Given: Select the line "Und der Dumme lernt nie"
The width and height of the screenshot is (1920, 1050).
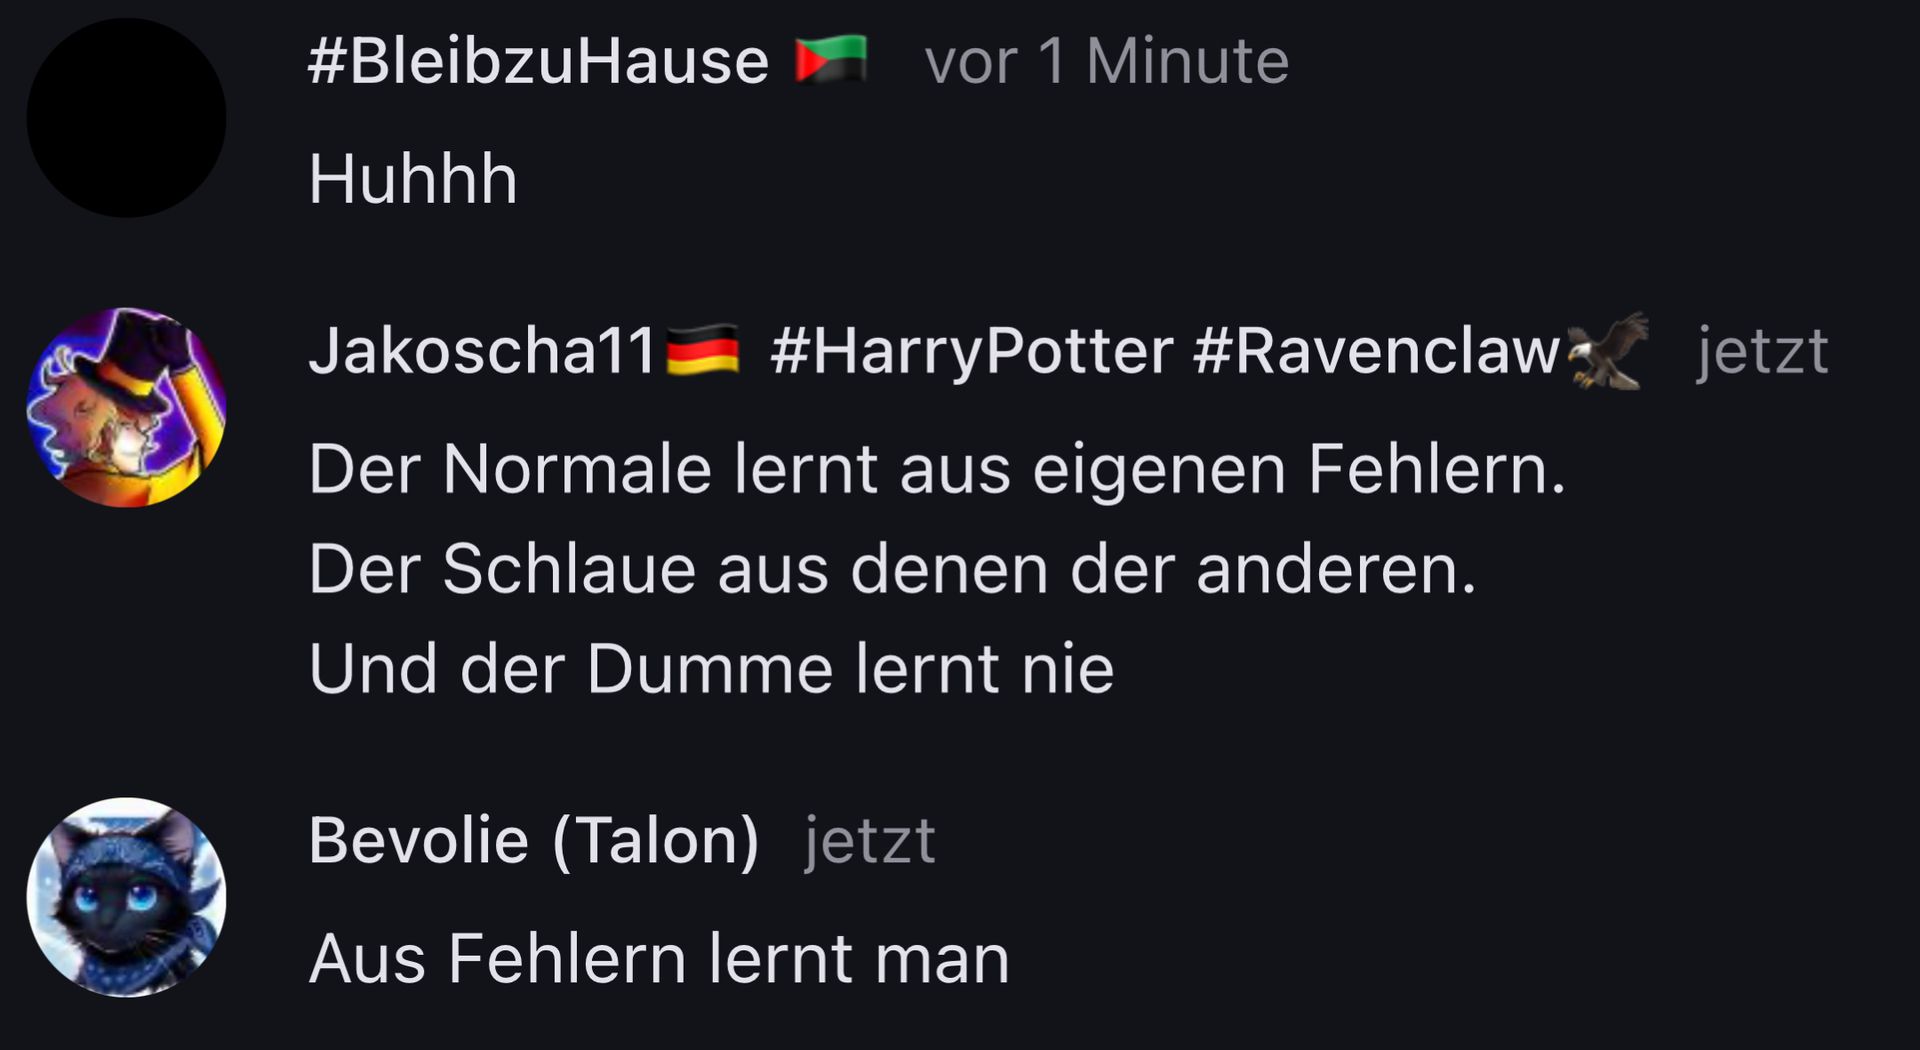Looking at the screenshot, I should tap(711, 668).
